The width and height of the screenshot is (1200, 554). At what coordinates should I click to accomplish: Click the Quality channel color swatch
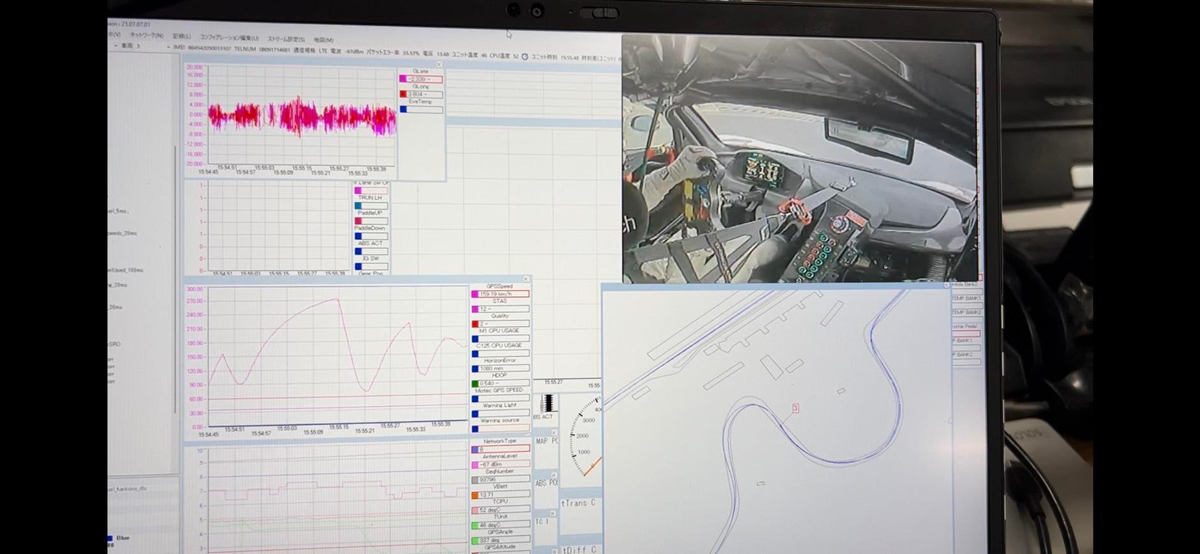475,323
